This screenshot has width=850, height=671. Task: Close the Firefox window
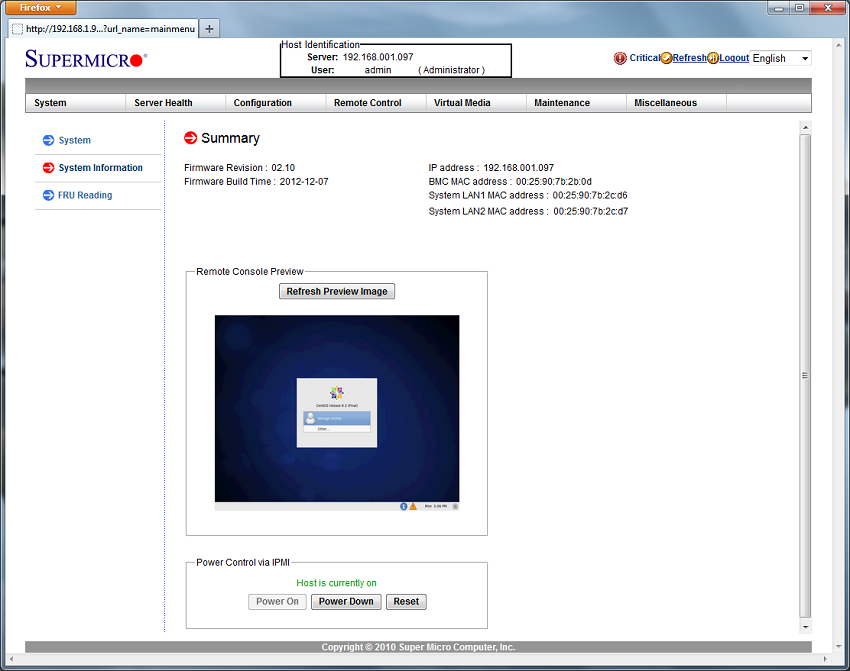coord(828,8)
